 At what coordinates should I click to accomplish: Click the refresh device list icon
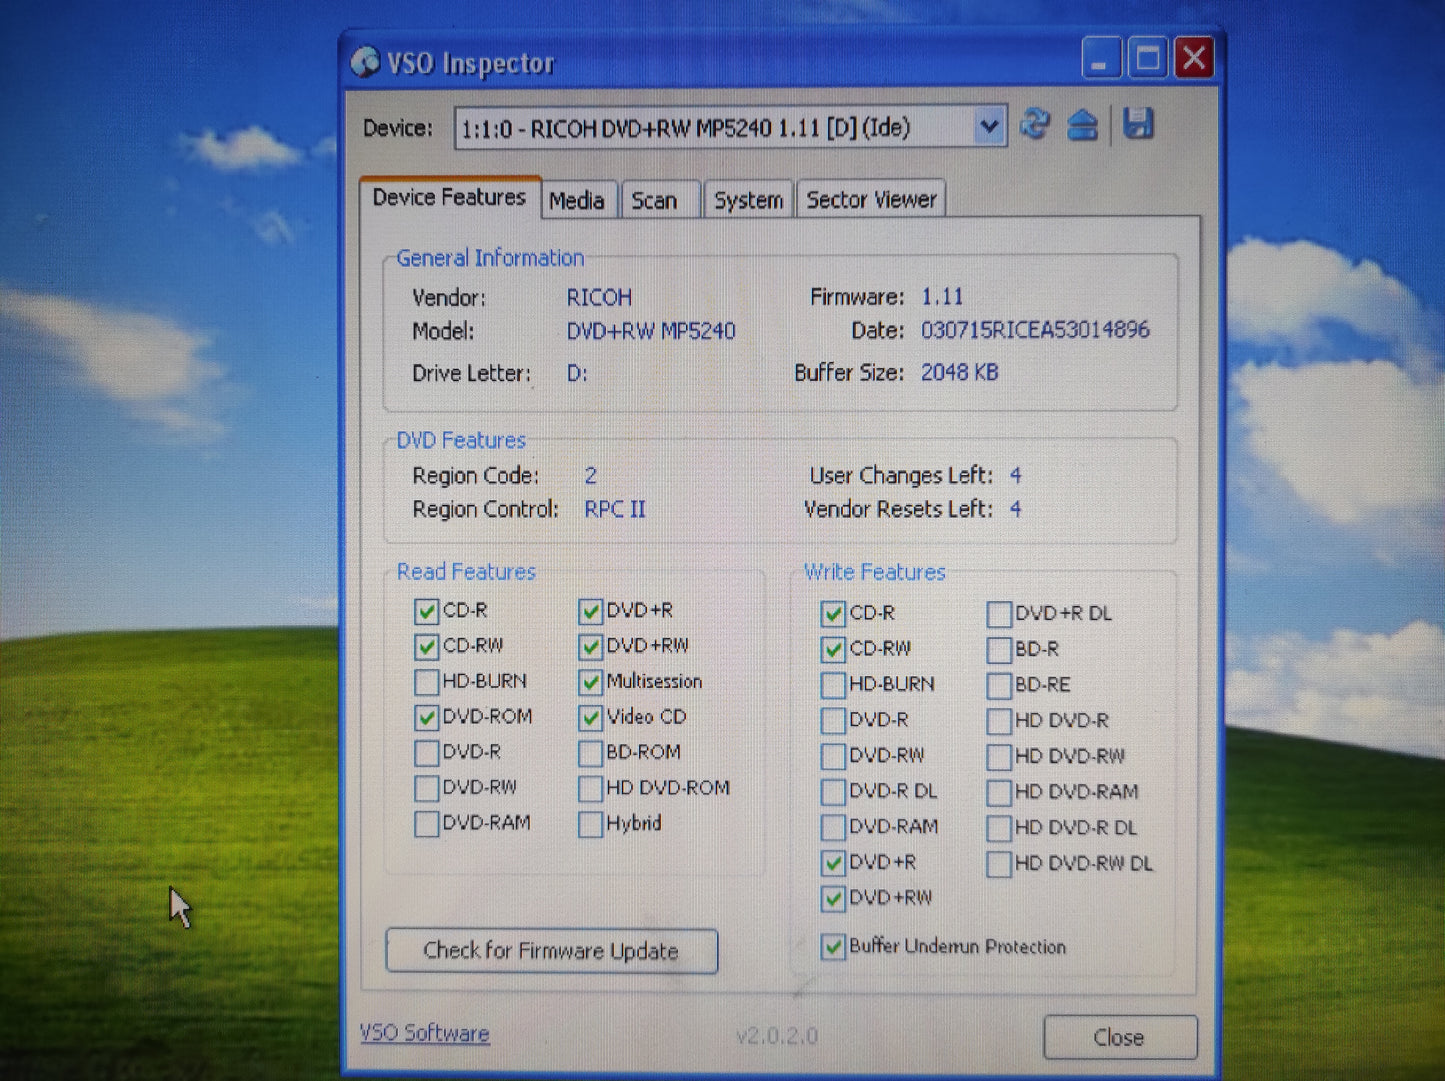[x=1035, y=125]
